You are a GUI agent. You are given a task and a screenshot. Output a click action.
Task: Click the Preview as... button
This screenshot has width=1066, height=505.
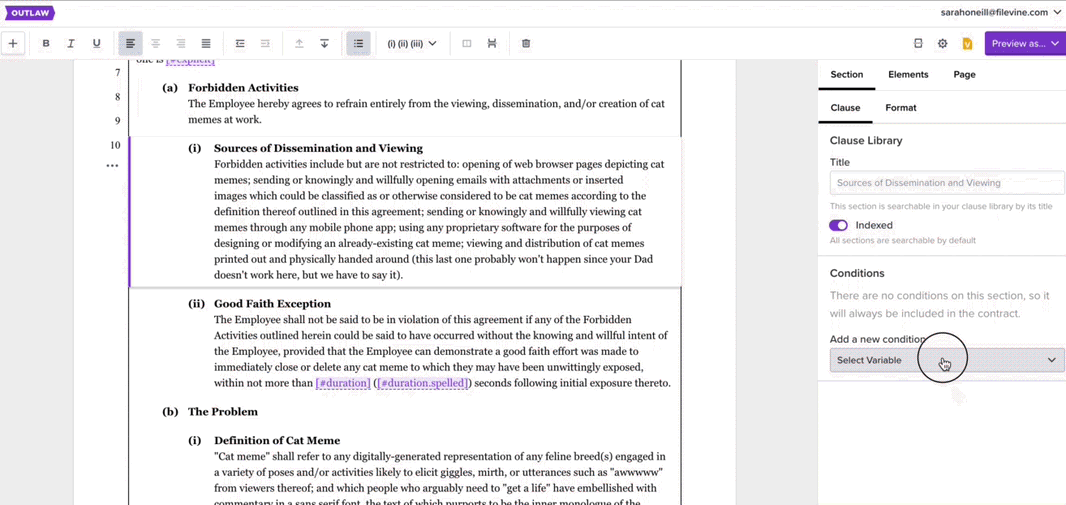pyautogui.click(x=1024, y=44)
